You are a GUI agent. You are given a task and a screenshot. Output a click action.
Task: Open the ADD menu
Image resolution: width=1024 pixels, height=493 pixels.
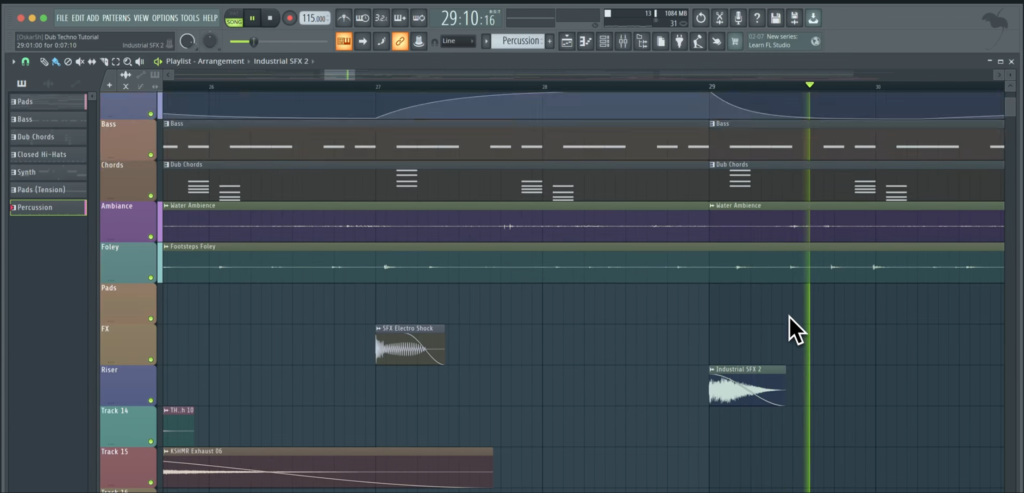93,18
